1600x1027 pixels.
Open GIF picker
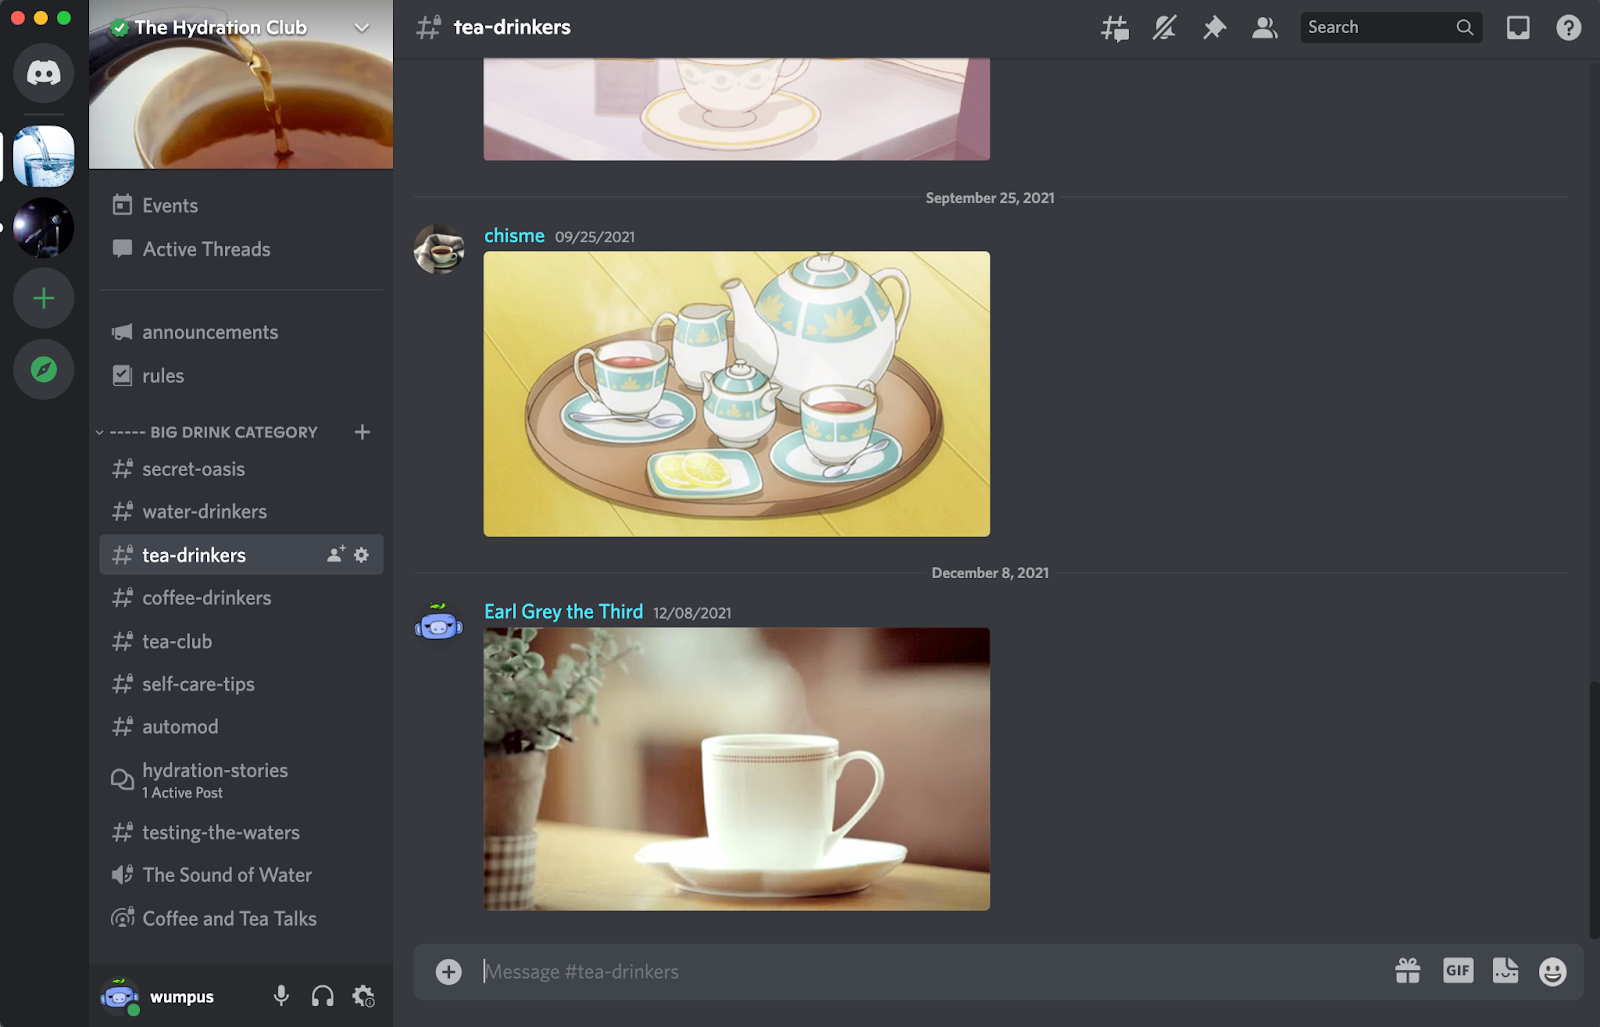coord(1458,970)
